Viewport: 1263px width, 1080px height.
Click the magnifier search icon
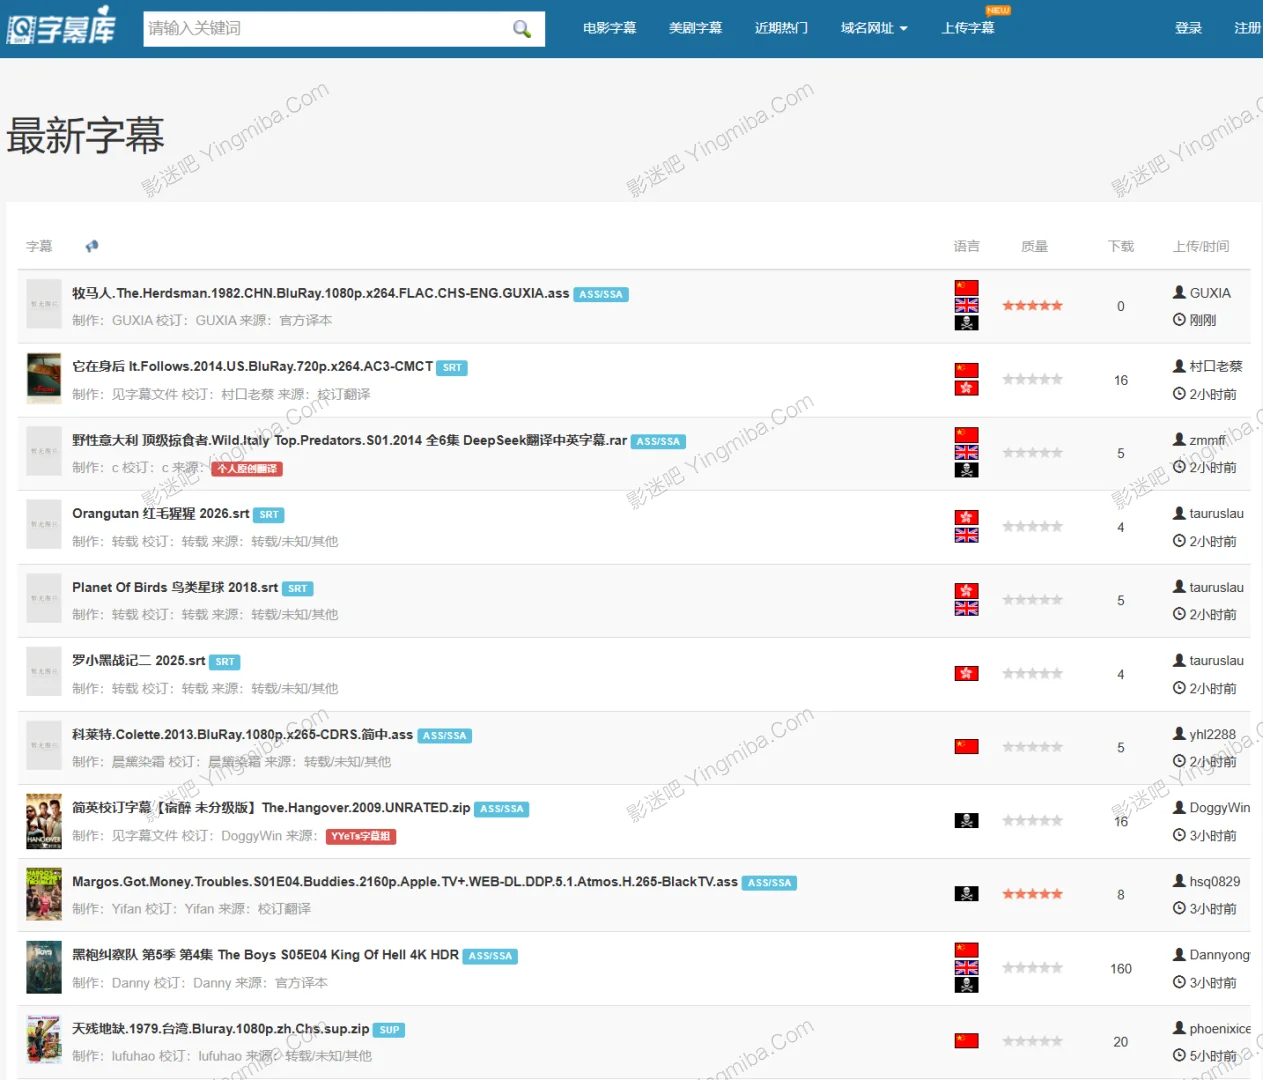click(x=521, y=29)
